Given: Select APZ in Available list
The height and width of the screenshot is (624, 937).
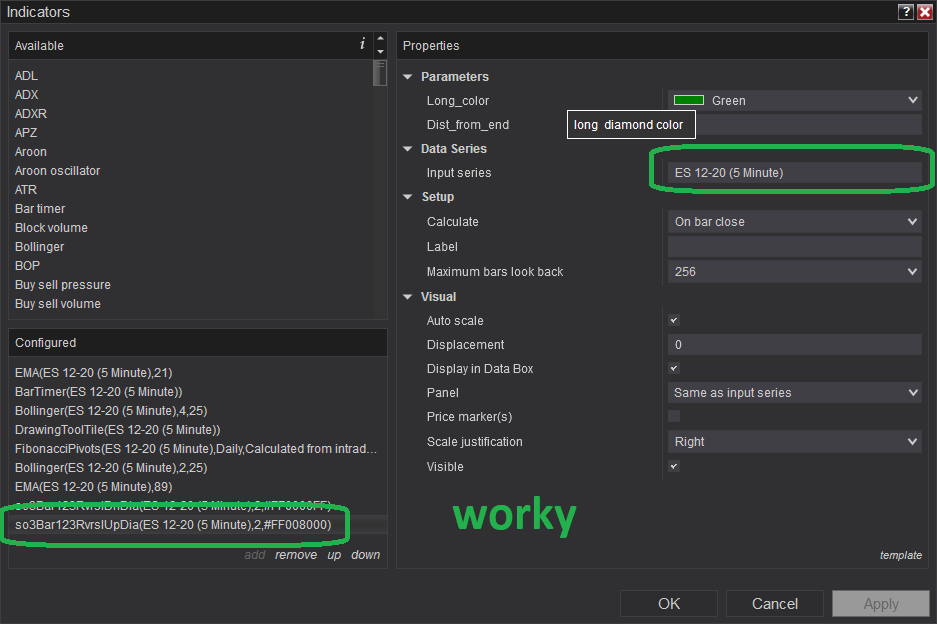Looking at the screenshot, I should pyautogui.click(x=26, y=133).
